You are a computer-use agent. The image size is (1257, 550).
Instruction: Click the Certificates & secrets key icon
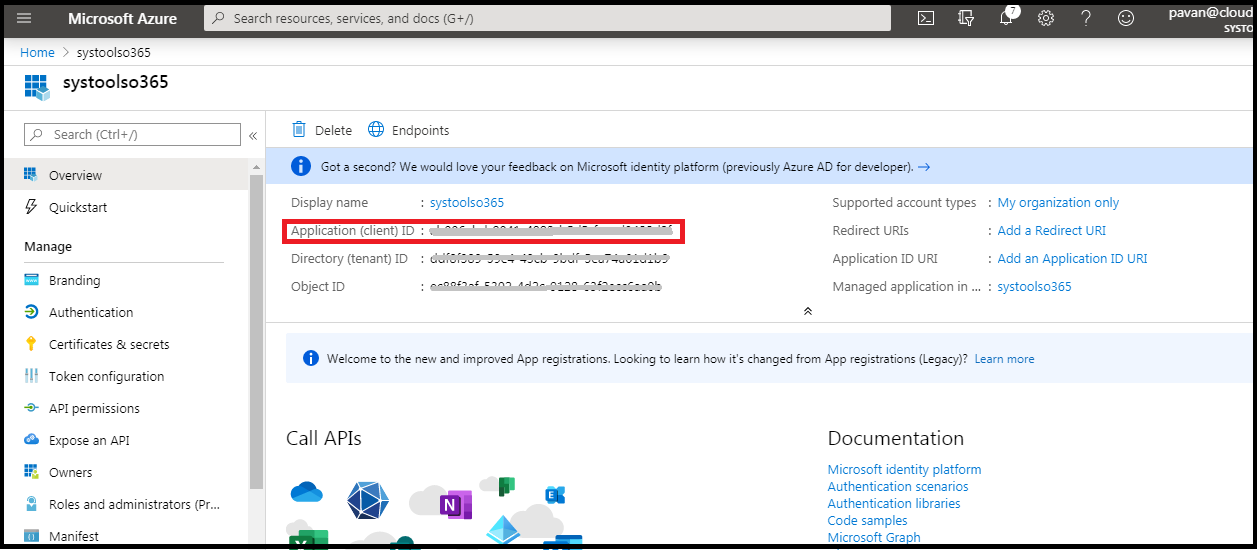(x=31, y=344)
